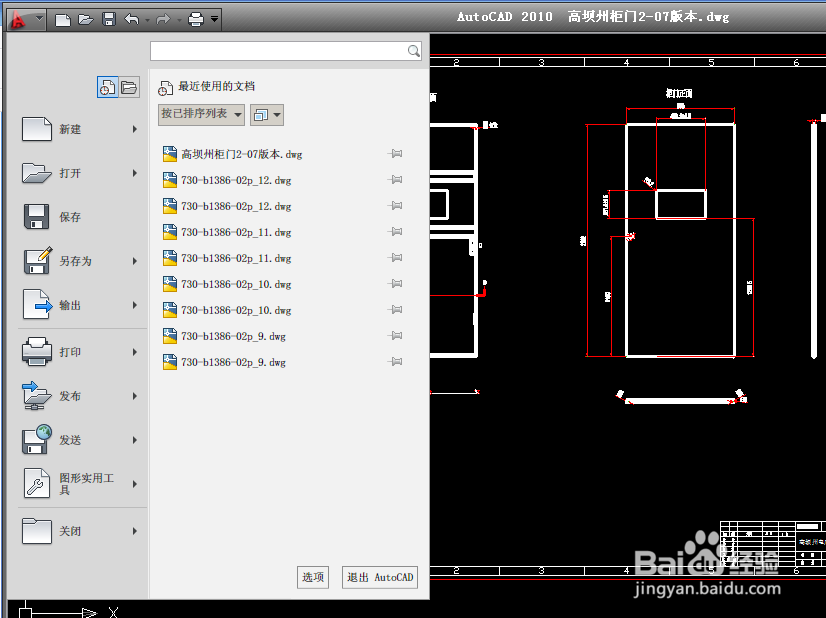Pin 高坝州柜门2-07版本.dwg to the list
826x618 pixels.
(395, 154)
